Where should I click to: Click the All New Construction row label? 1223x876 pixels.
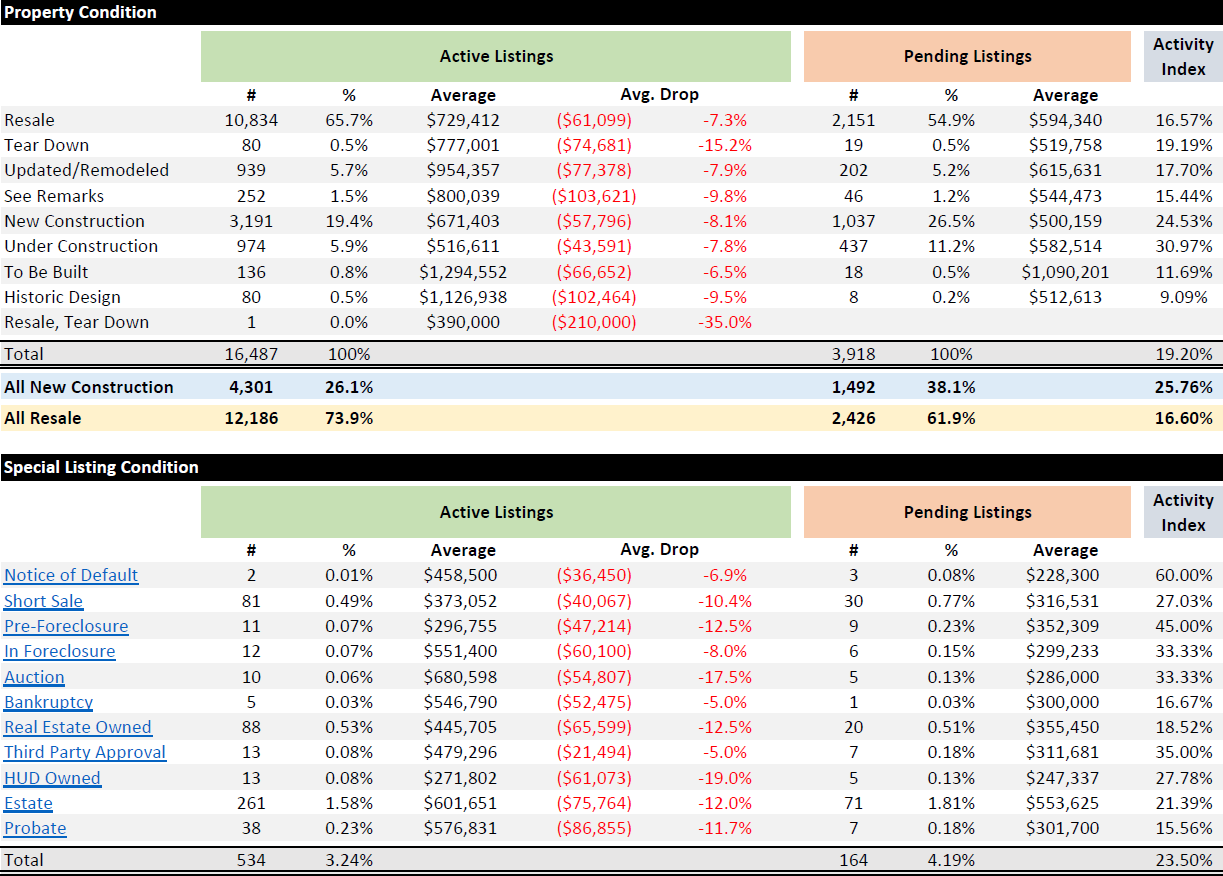pos(89,387)
